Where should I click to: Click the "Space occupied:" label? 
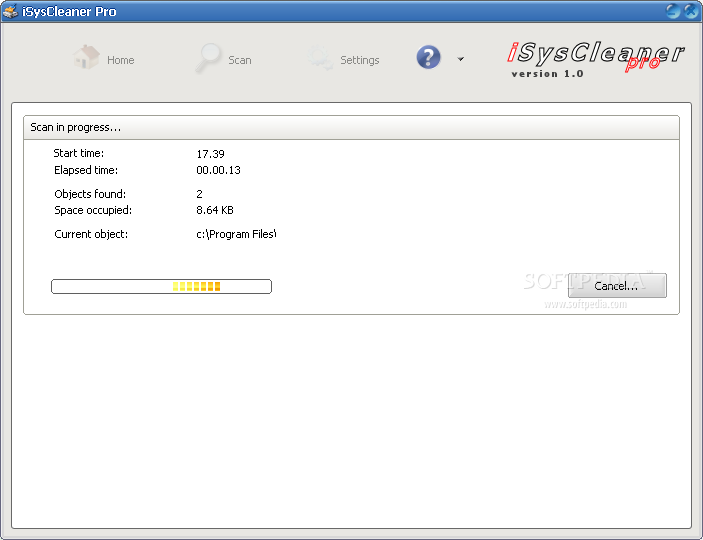93,210
